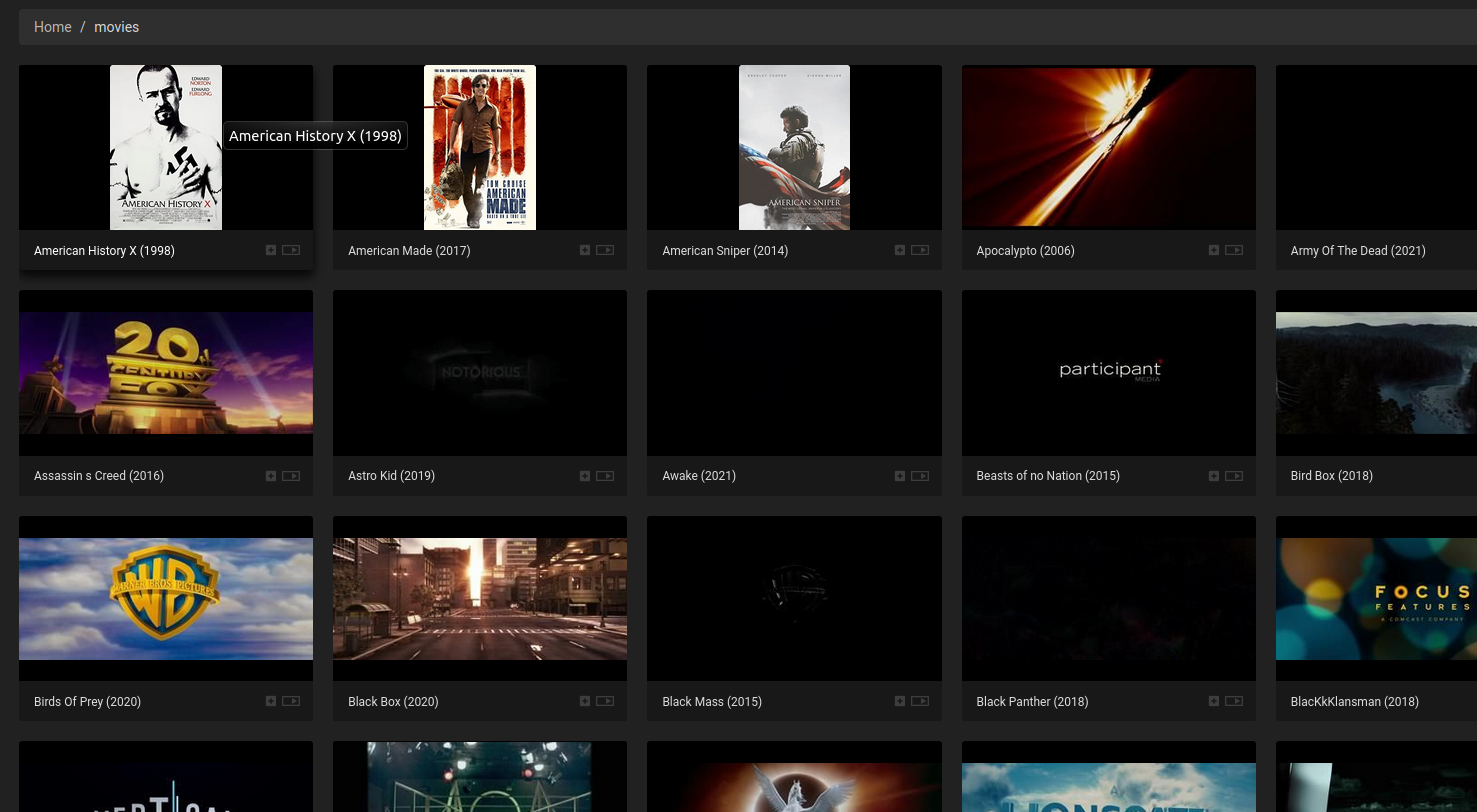Click the play icon on Black Box card
Screen dimensions: 1477x812
605,701
